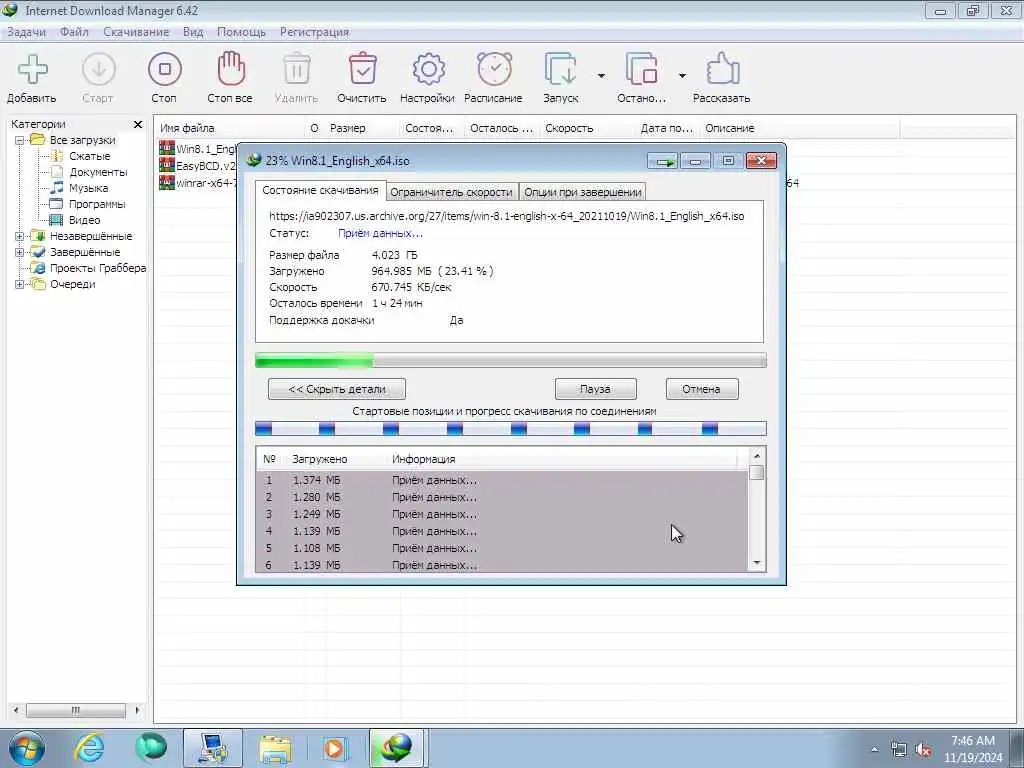Select connection row 1 with 1,374 МБ

tap(502, 480)
